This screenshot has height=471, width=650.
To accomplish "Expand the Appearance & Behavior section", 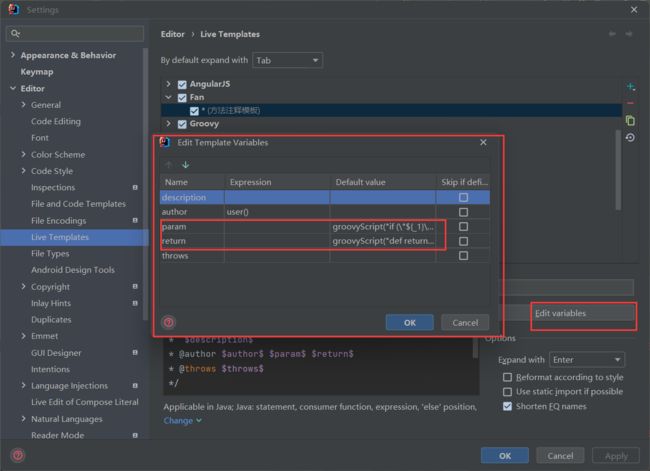I will pyautogui.click(x=13, y=55).
